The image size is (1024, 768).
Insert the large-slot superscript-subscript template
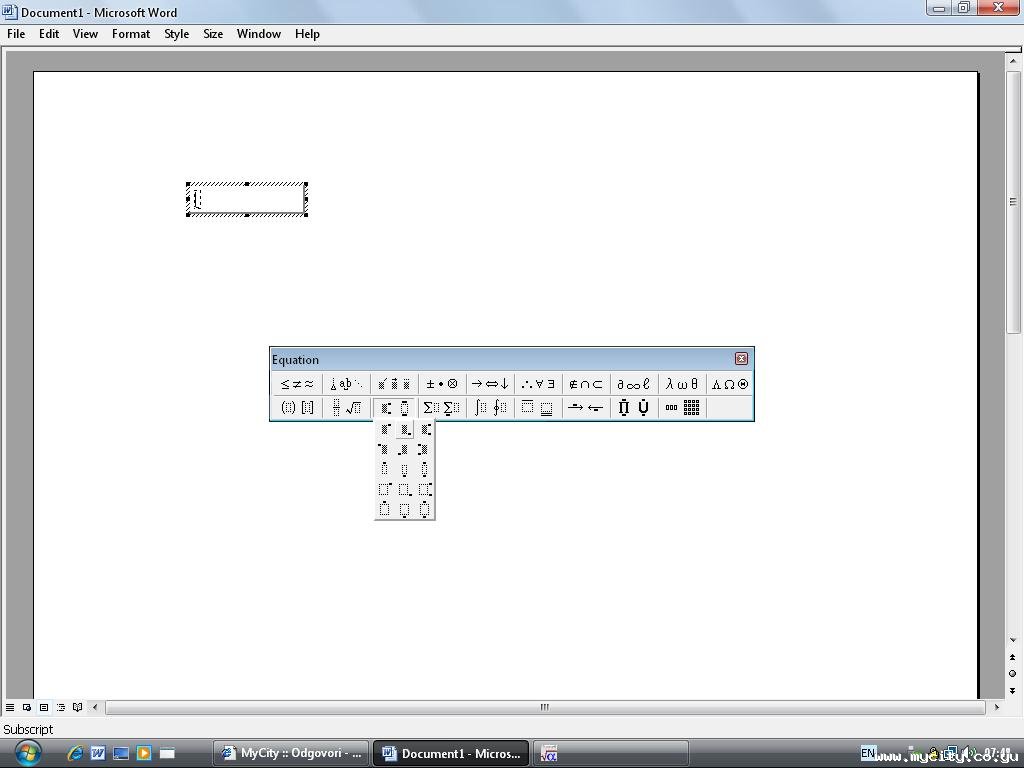pos(425,489)
